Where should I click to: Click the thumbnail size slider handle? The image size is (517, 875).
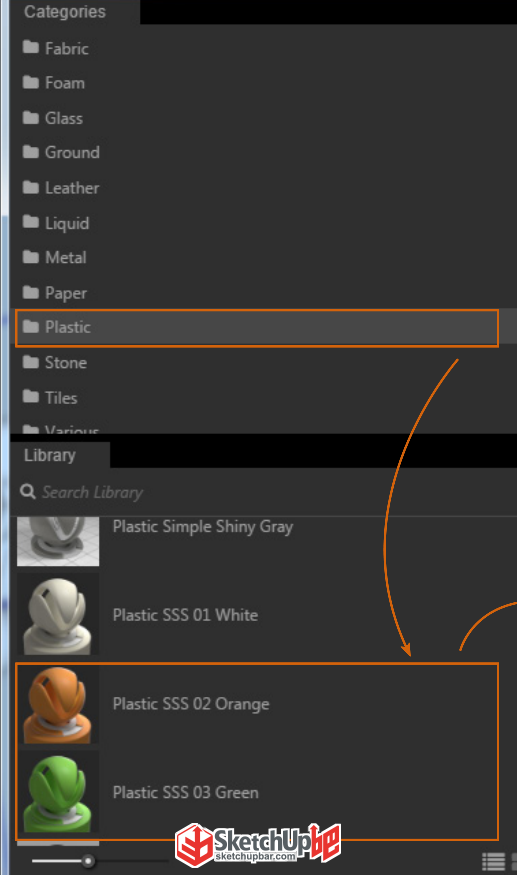[88, 861]
